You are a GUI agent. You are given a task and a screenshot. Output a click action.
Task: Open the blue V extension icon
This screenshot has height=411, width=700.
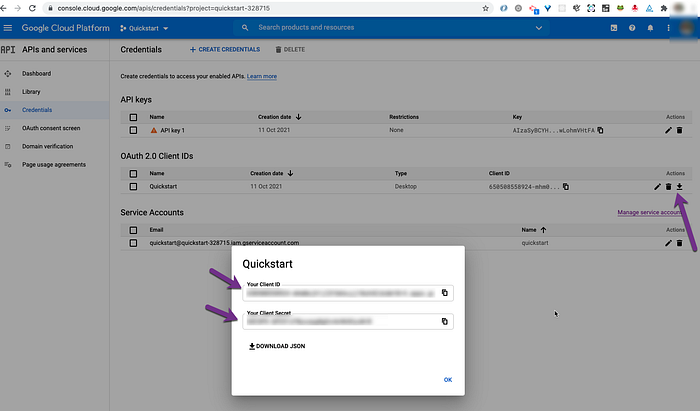tap(548, 8)
